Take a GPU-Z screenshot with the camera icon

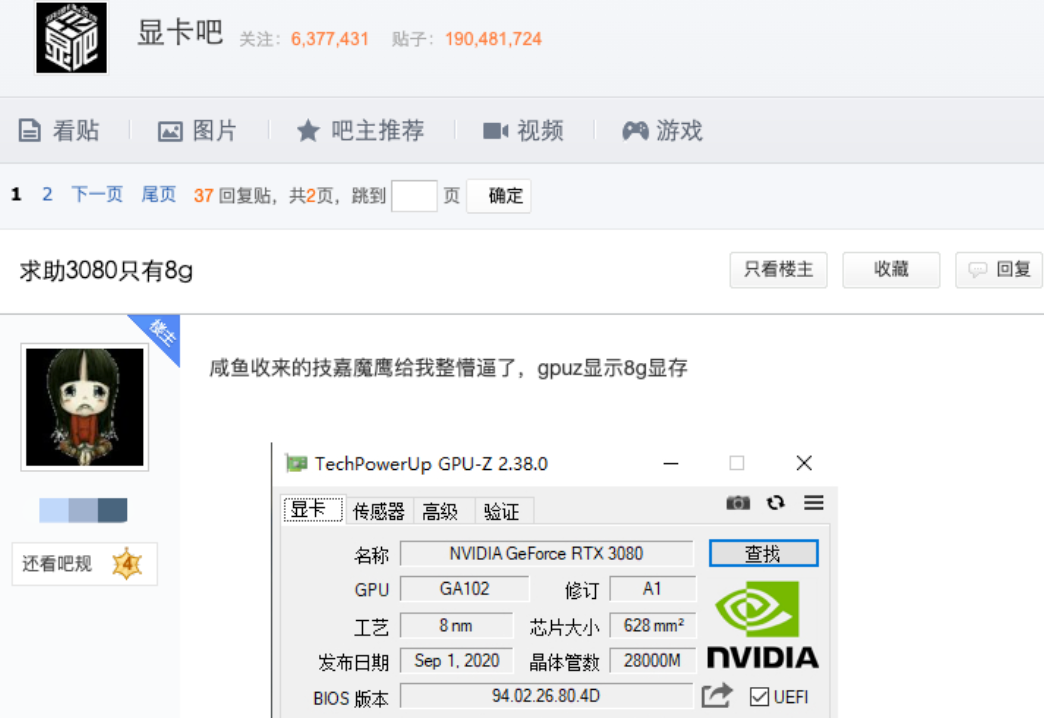pyautogui.click(x=738, y=503)
